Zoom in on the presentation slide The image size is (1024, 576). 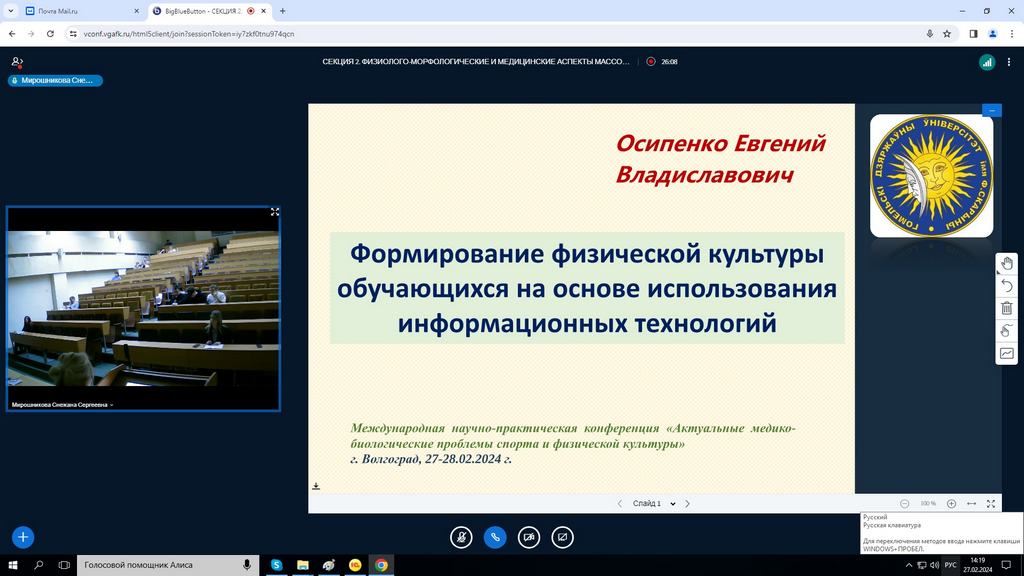click(951, 504)
